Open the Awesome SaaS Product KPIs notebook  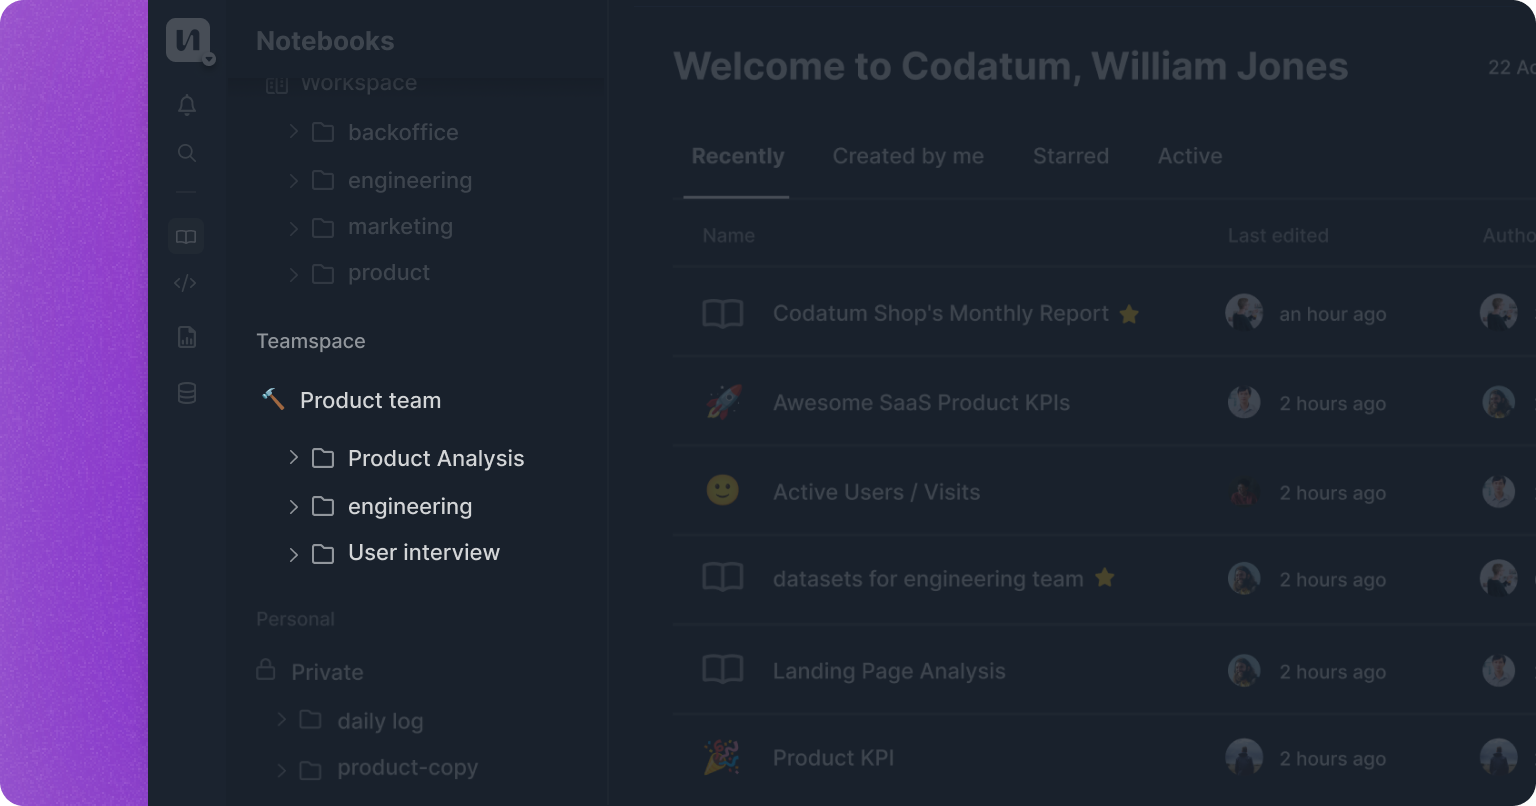pyautogui.click(x=920, y=403)
